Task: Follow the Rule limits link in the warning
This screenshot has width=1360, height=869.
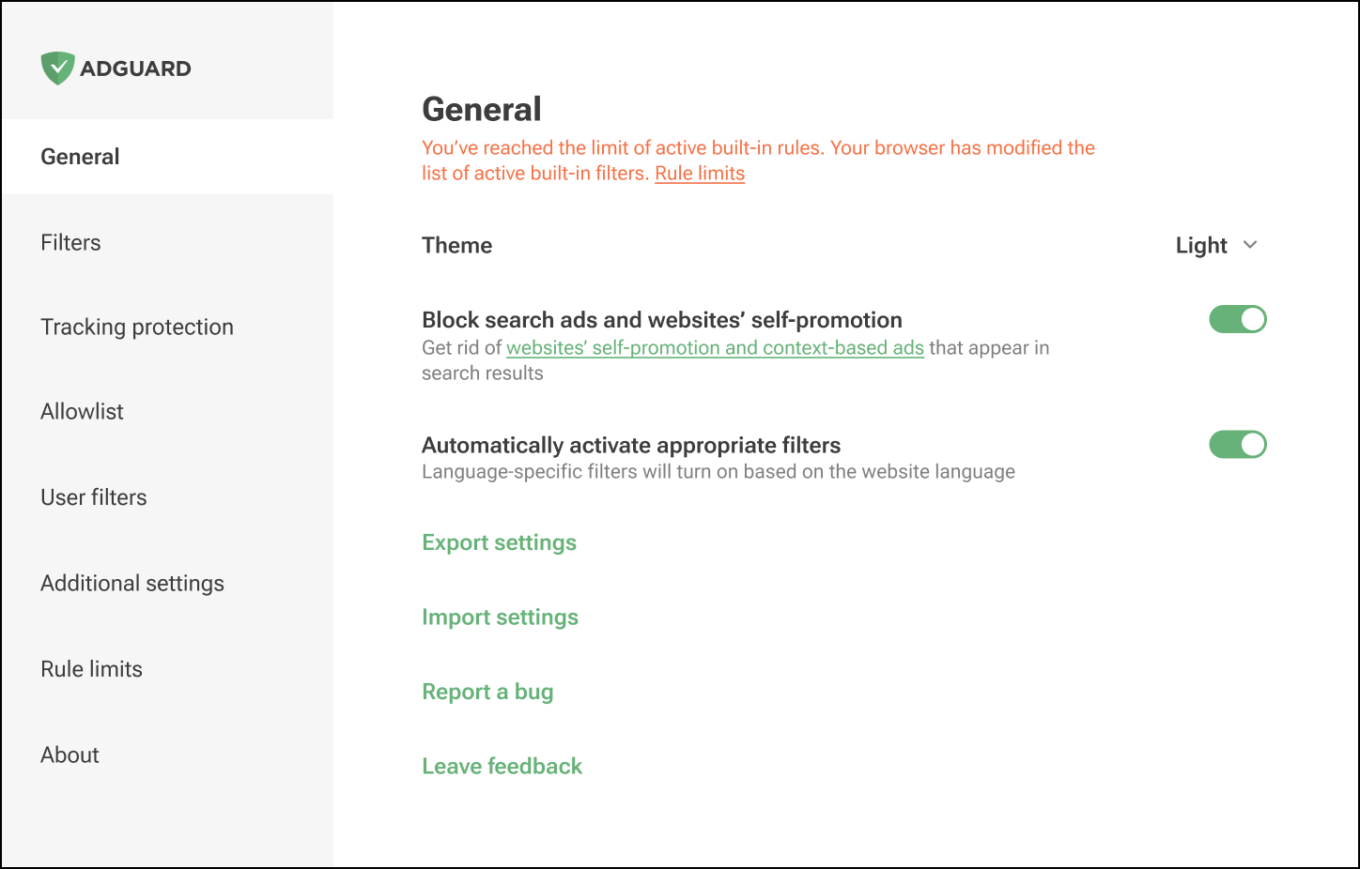Action: click(x=699, y=173)
